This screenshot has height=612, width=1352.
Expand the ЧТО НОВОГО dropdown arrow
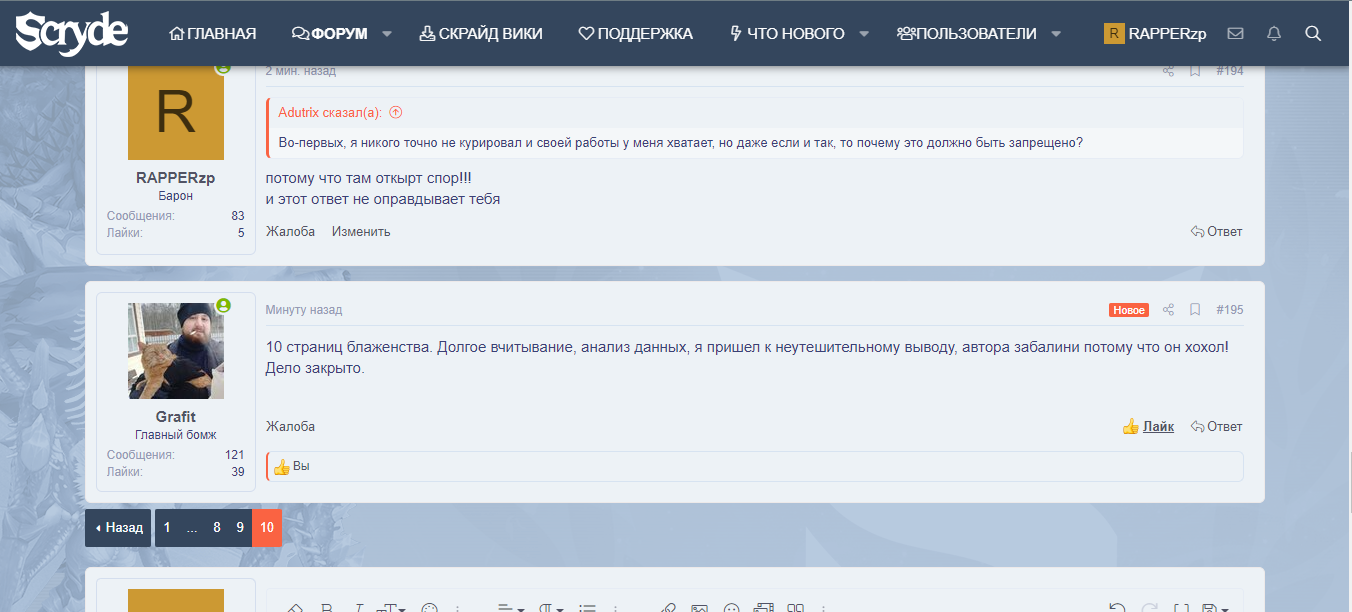(864, 33)
